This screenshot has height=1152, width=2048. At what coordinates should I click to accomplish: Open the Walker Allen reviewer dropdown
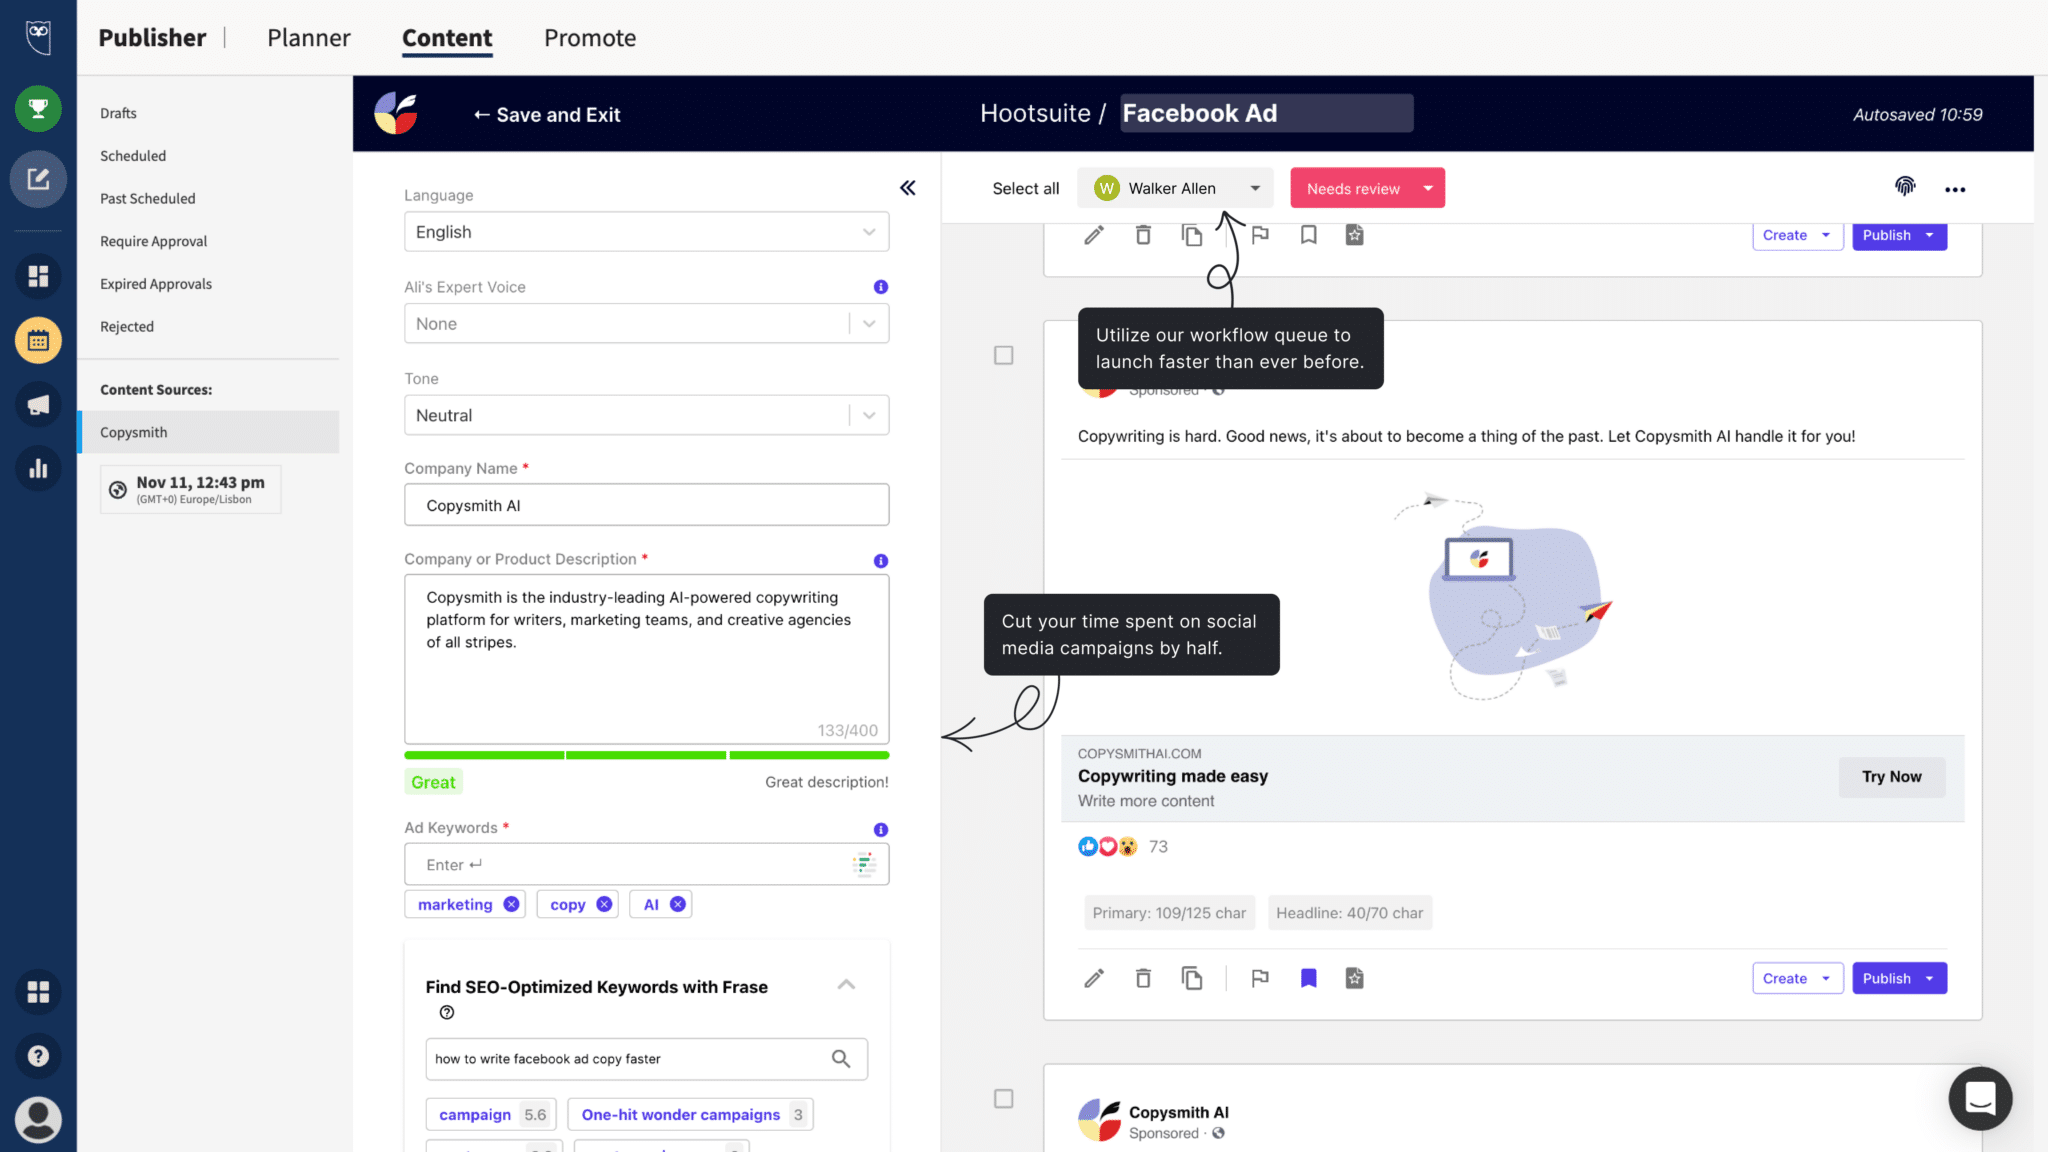click(1174, 188)
